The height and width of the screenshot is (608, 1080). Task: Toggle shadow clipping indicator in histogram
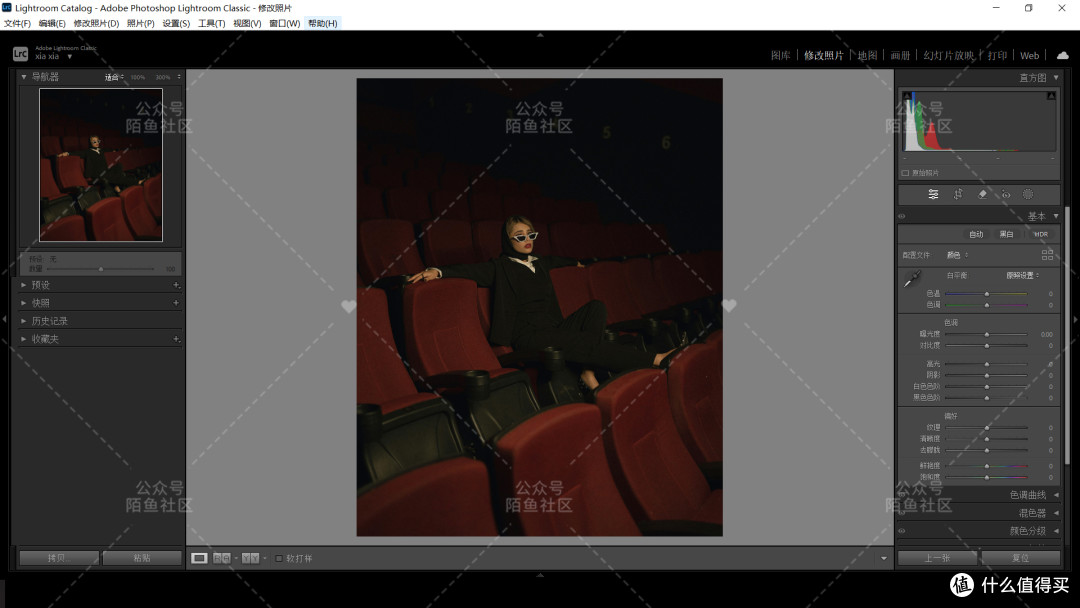click(907, 96)
